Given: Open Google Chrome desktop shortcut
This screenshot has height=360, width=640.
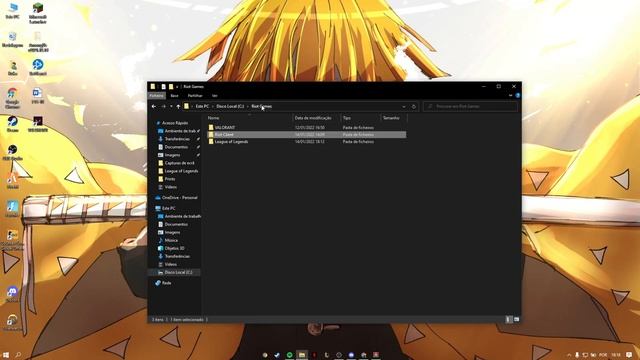Looking at the screenshot, I should [x=12, y=98].
